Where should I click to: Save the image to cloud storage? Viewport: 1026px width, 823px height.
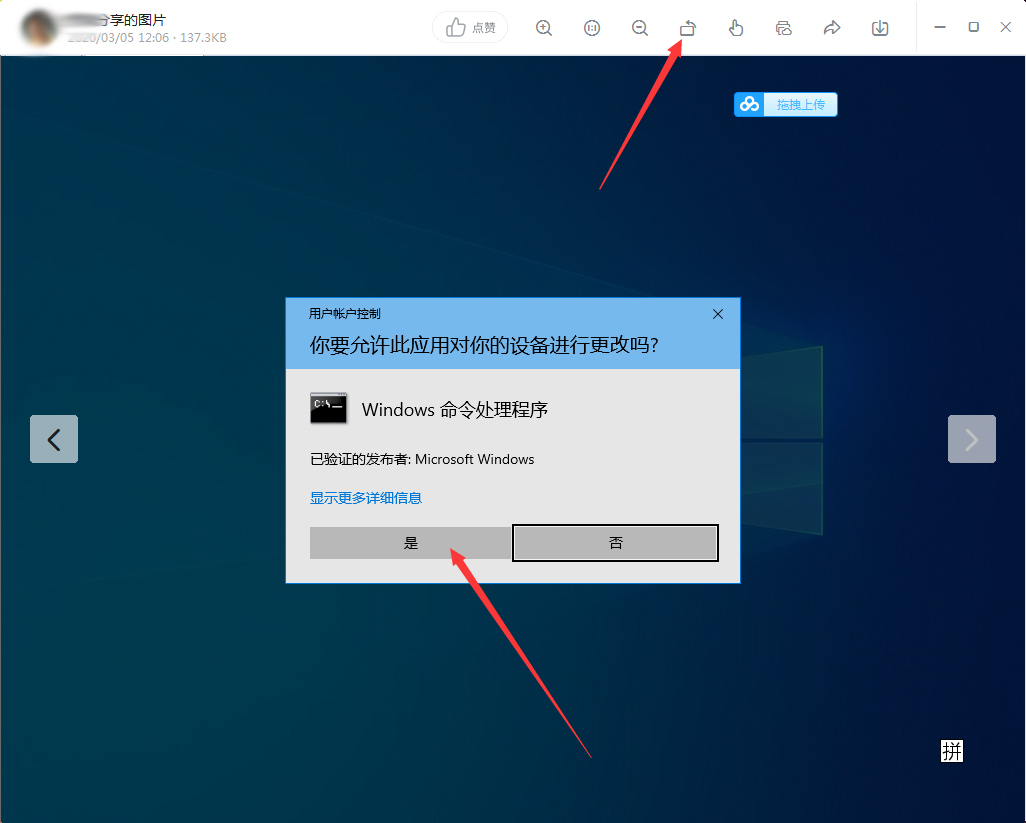[783, 28]
